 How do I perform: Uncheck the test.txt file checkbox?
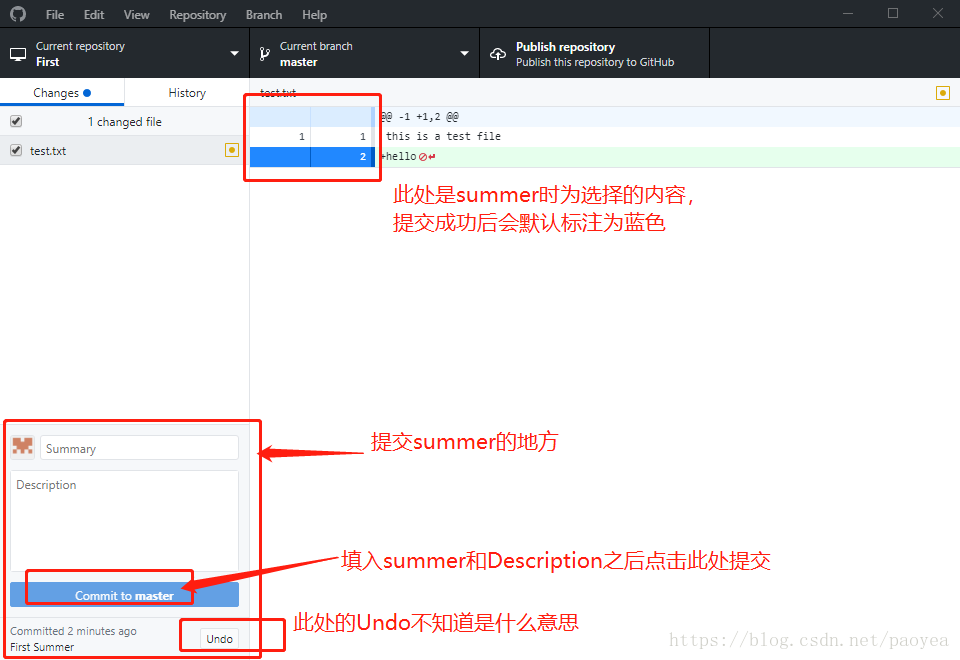(x=16, y=150)
